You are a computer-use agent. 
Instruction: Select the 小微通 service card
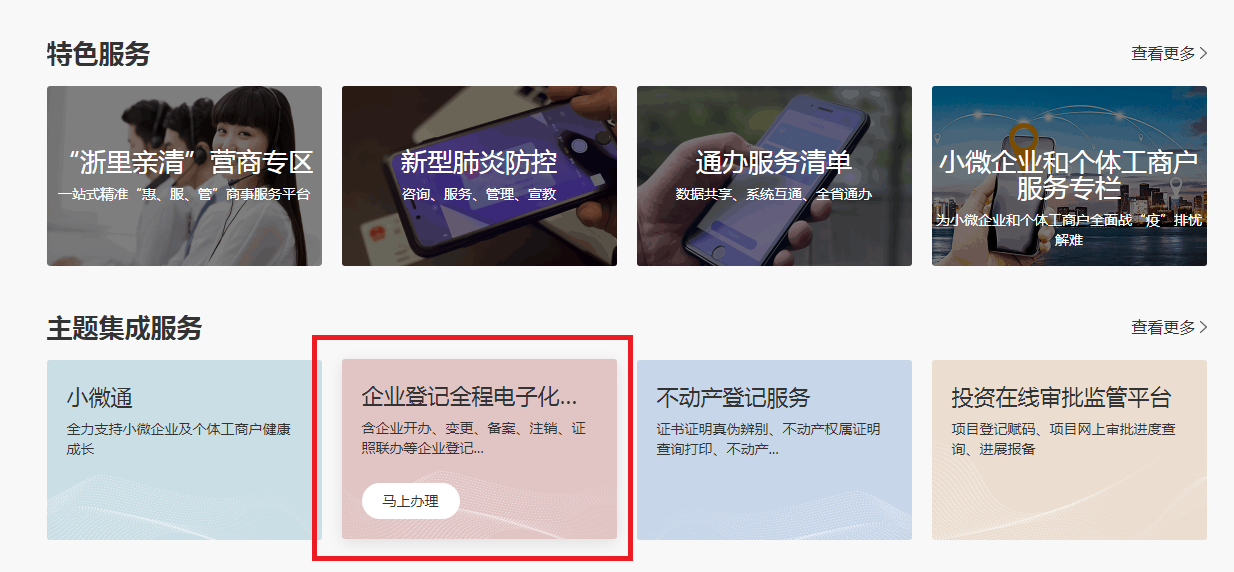pos(184,450)
